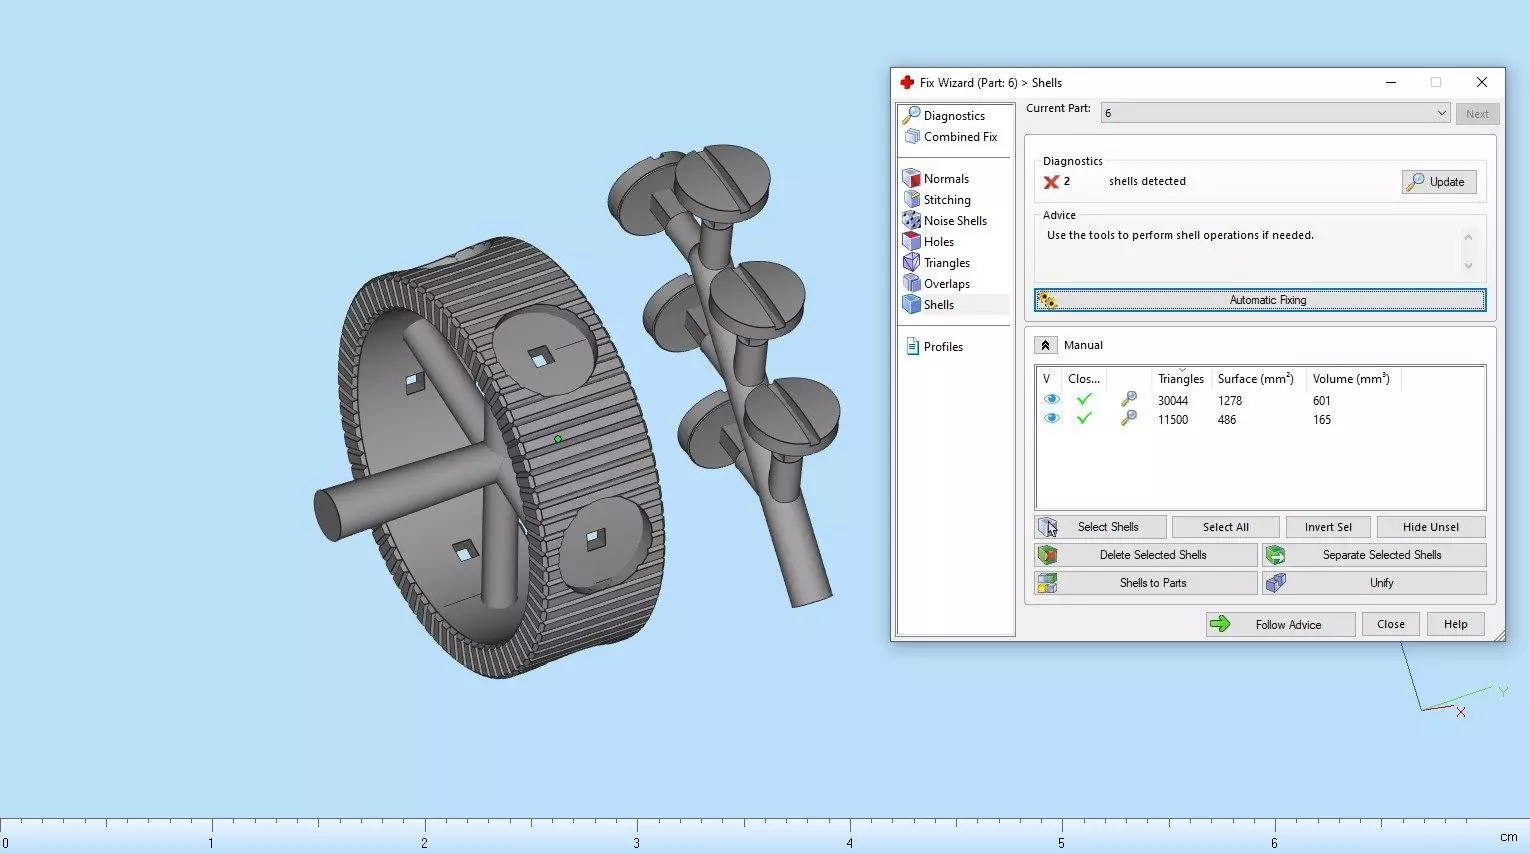
Task: Open the Overlaps fix page
Action: tap(947, 284)
